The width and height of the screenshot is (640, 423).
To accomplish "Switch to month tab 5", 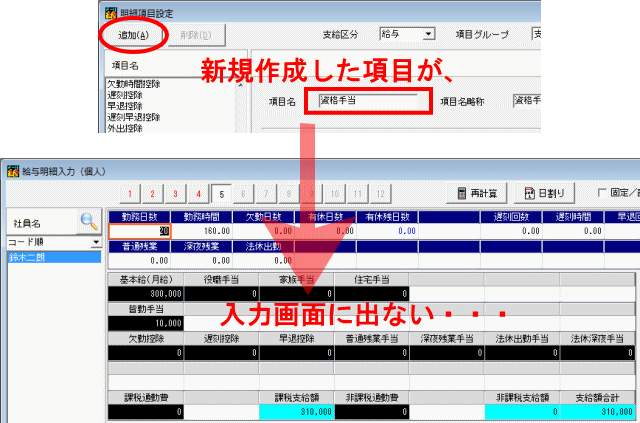I will pos(221,194).
